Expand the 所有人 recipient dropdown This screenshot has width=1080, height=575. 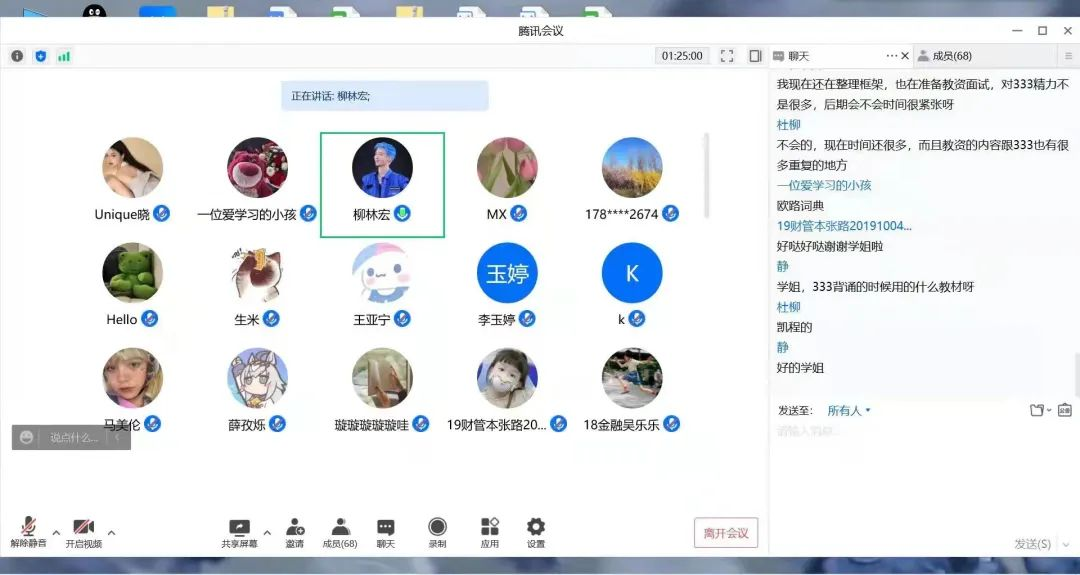[x=849, y=410]
